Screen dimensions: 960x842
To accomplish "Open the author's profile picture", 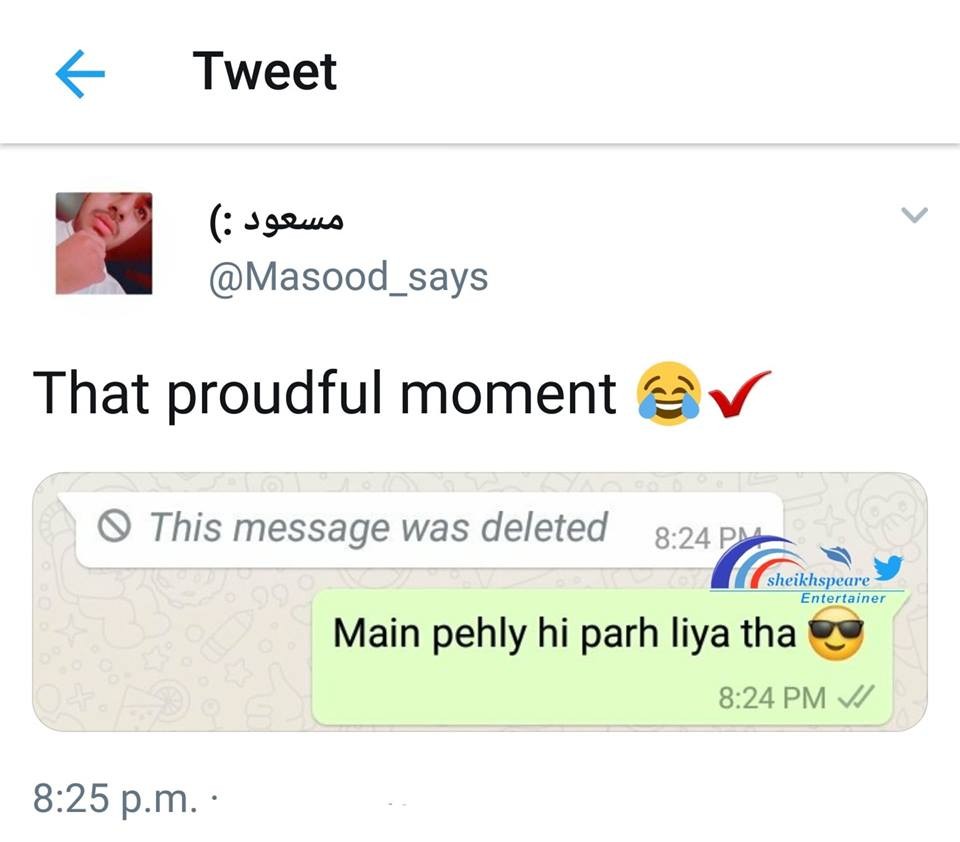I will pos(103,243).
